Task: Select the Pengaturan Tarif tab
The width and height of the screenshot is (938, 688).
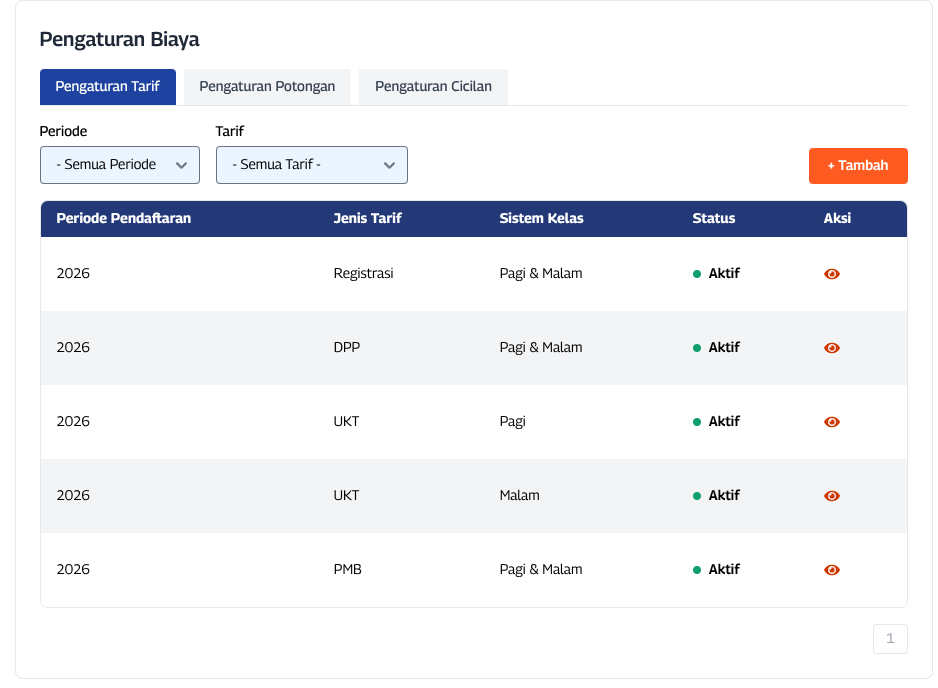Action: point(108,87)
